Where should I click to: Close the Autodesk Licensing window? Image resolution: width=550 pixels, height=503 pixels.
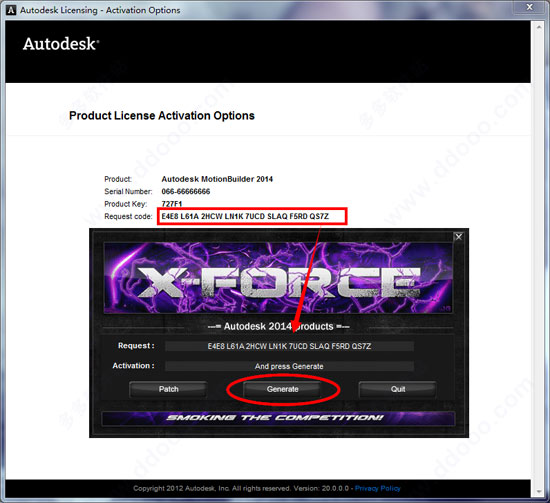(530, 7)
